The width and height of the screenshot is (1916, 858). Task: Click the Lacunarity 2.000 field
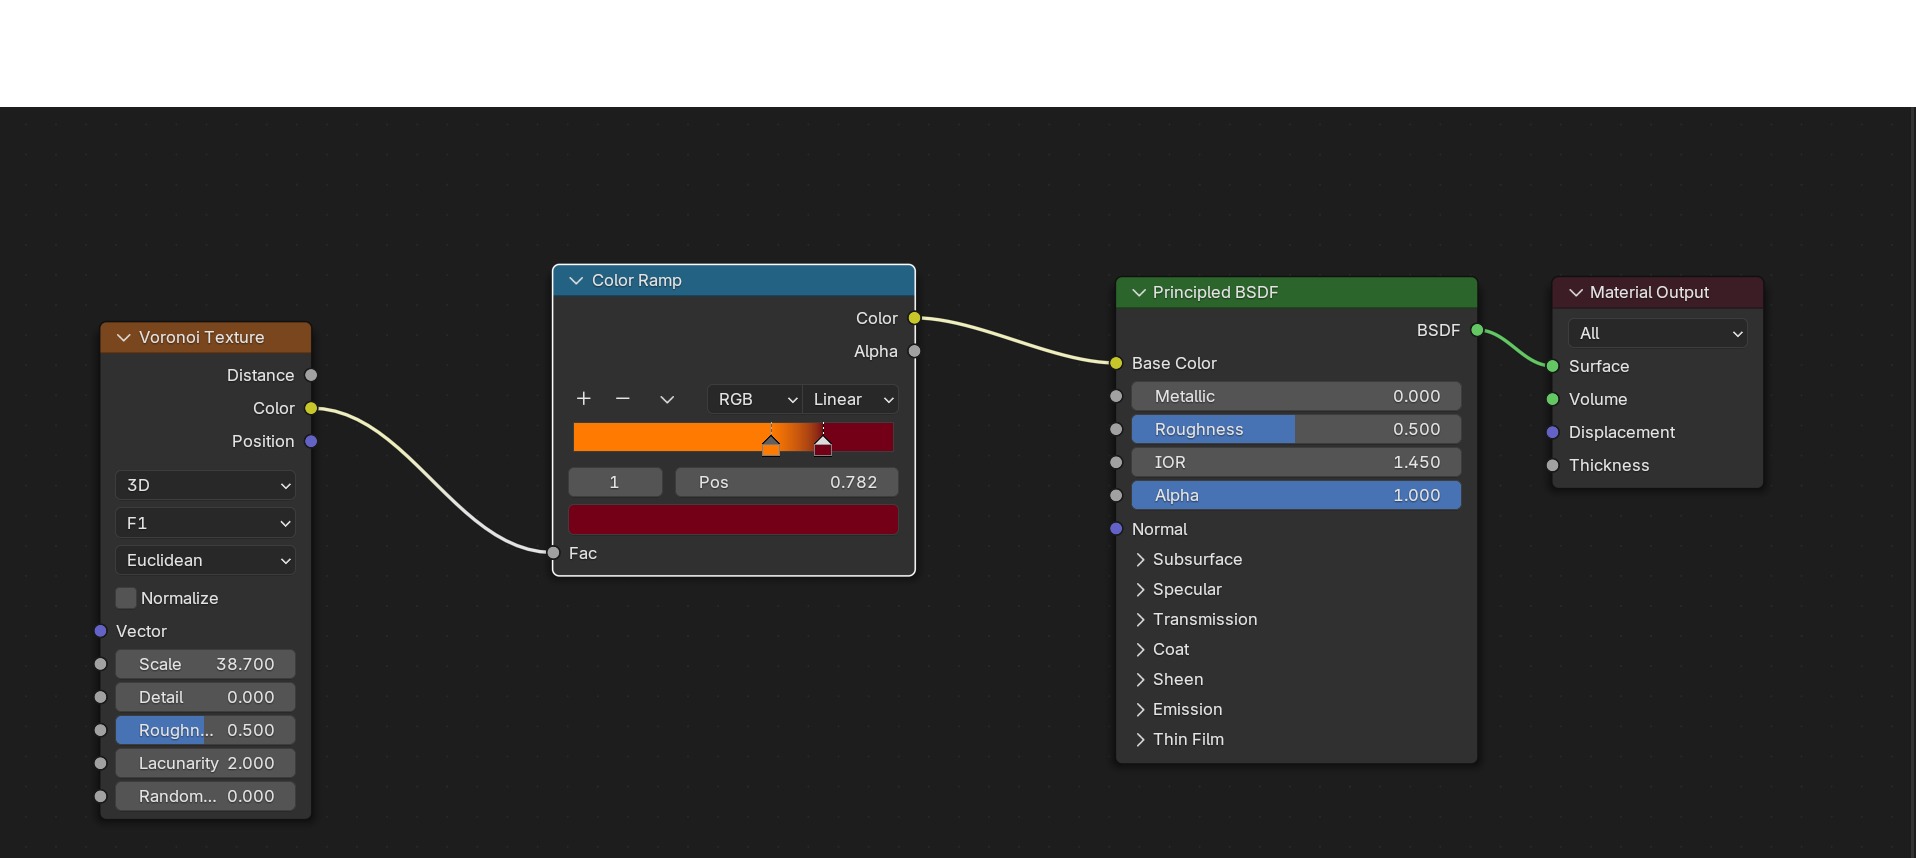pyautogui.click(x=205, y=763)
